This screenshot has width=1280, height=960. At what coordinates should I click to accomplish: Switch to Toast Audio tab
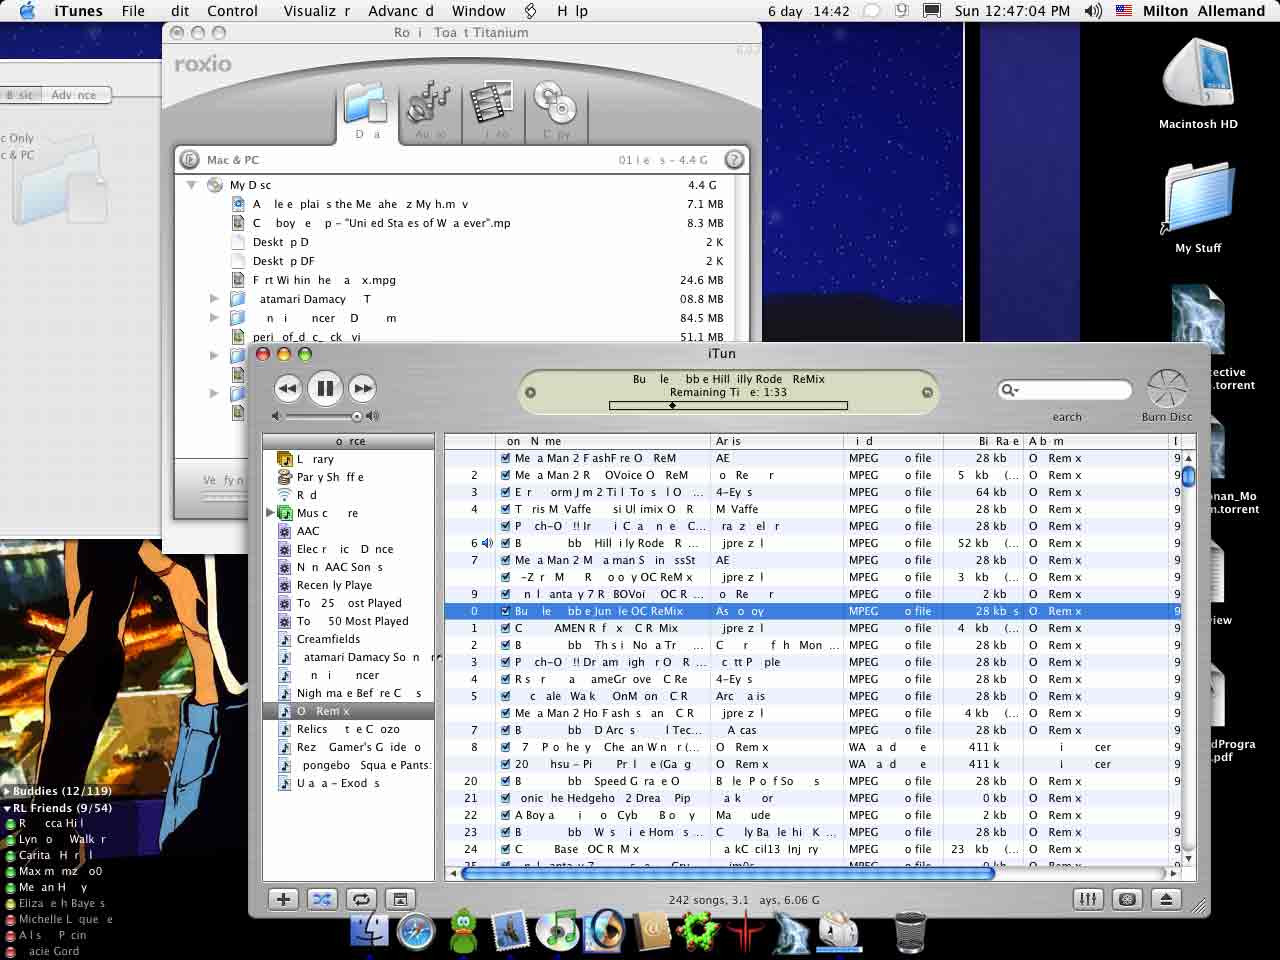pos(429,112)
